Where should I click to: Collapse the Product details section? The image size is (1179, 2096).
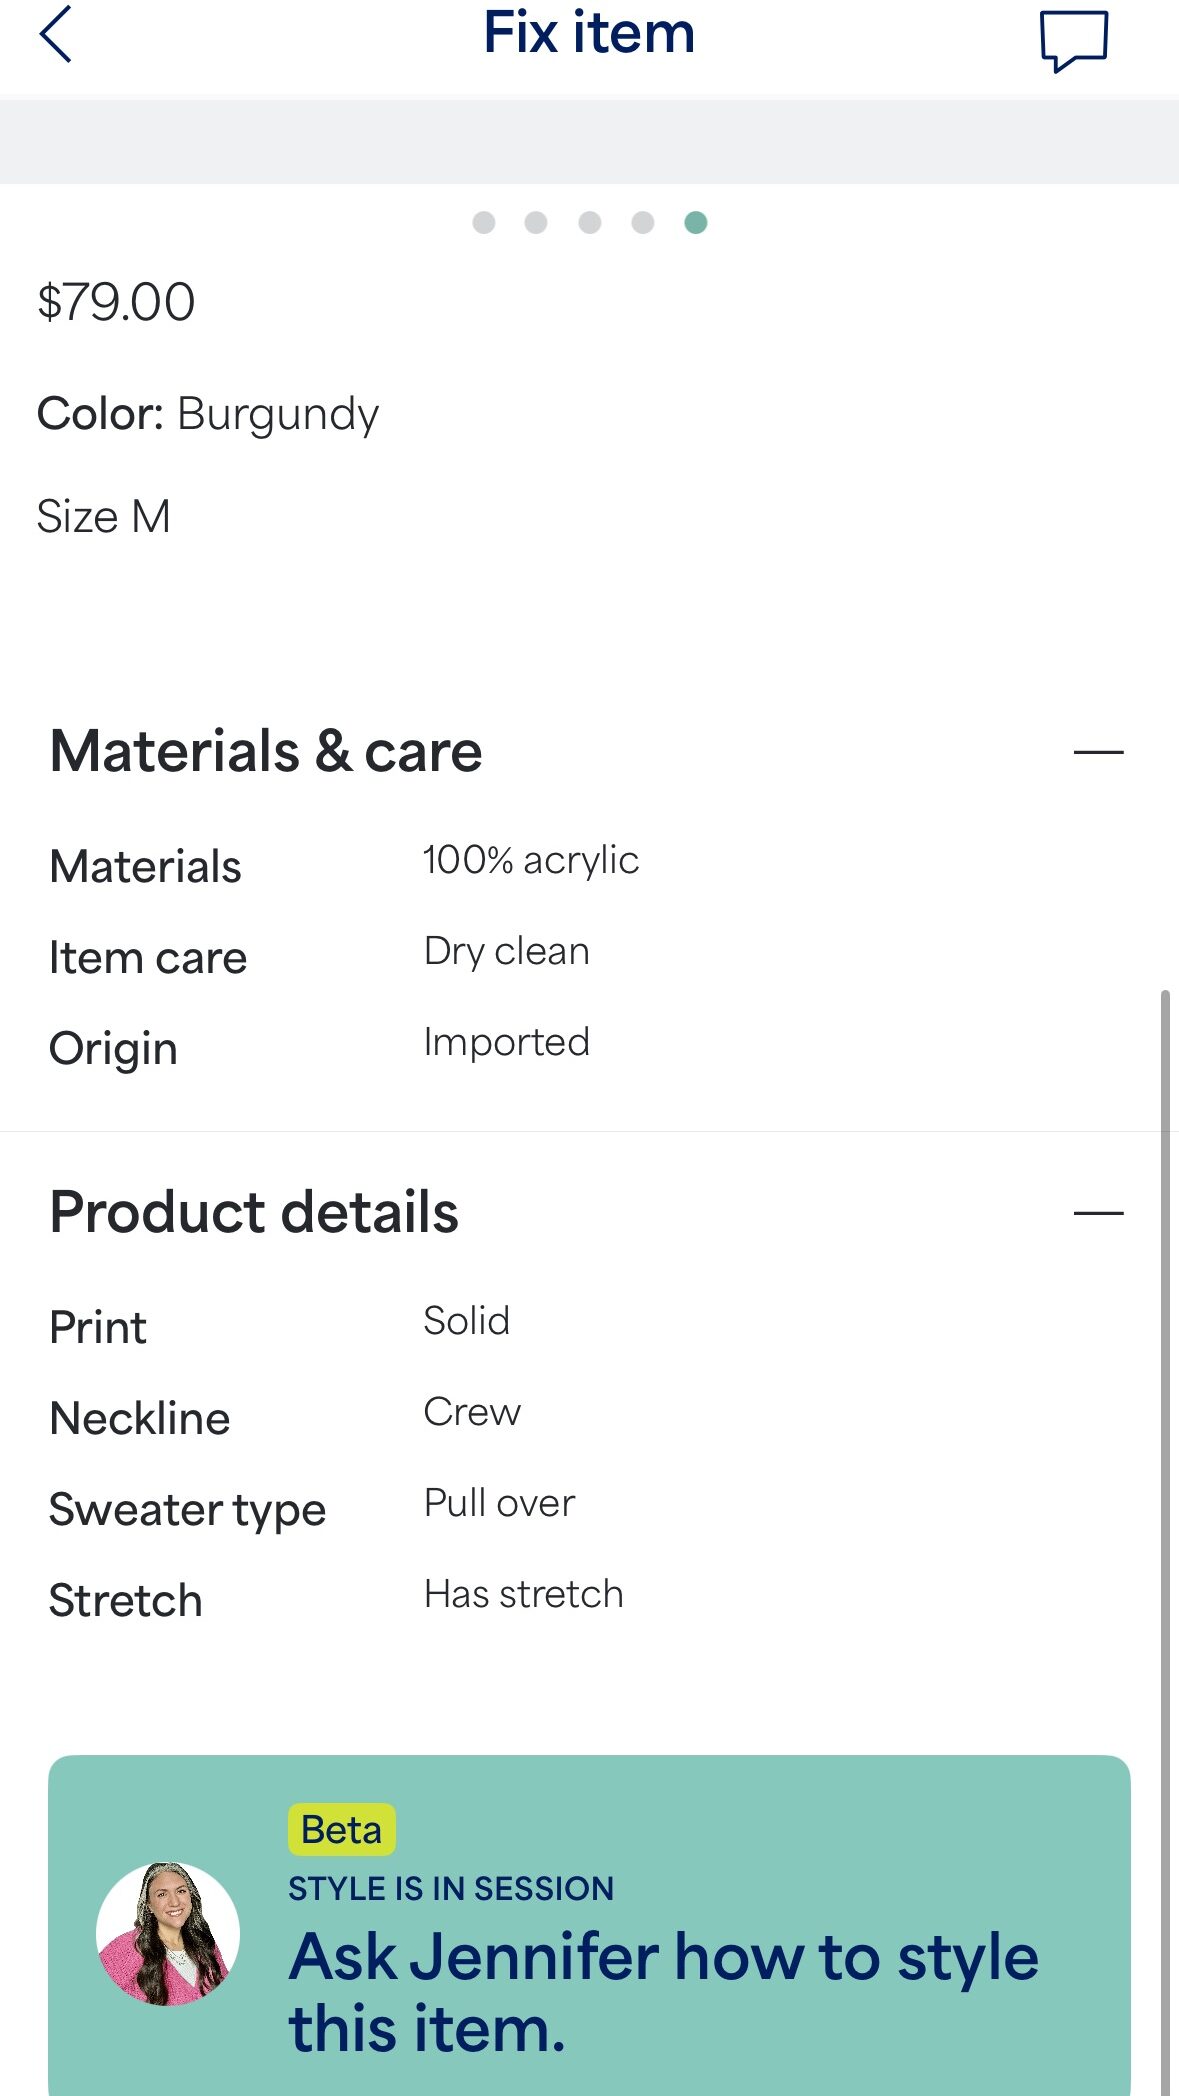(1098, 1213)
